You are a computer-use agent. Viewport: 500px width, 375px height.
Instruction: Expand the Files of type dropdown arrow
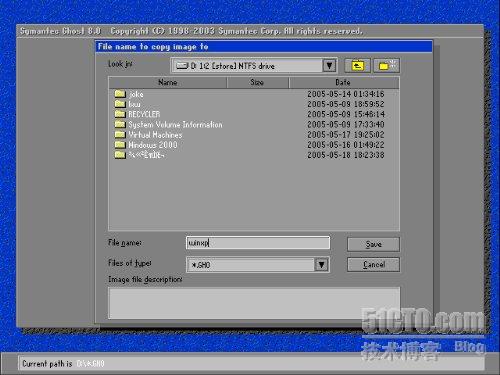321,265
